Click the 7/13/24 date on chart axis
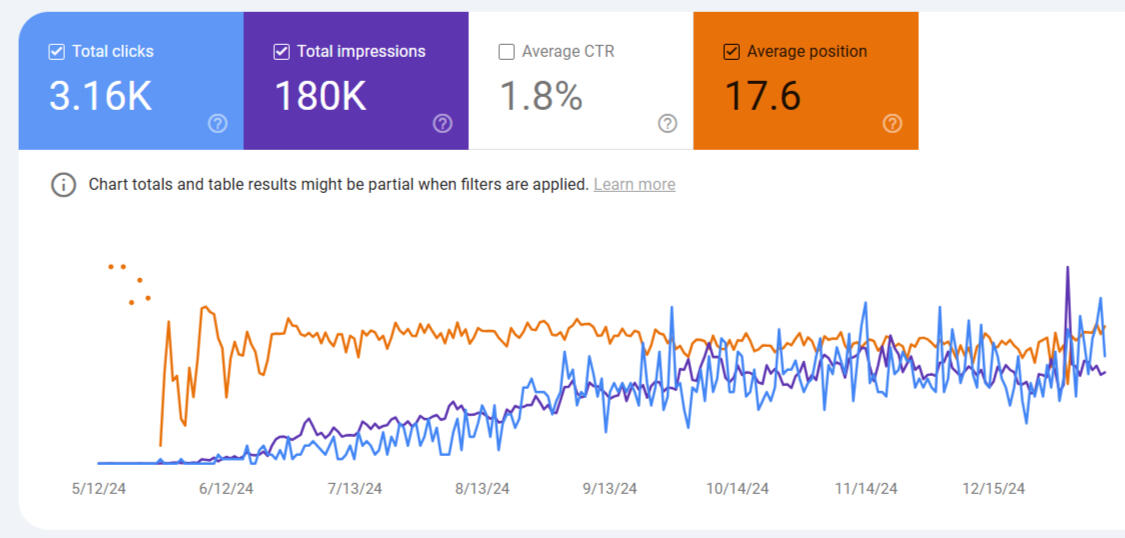The height and width of the screenshot is (538, 1125). point(355,489)
